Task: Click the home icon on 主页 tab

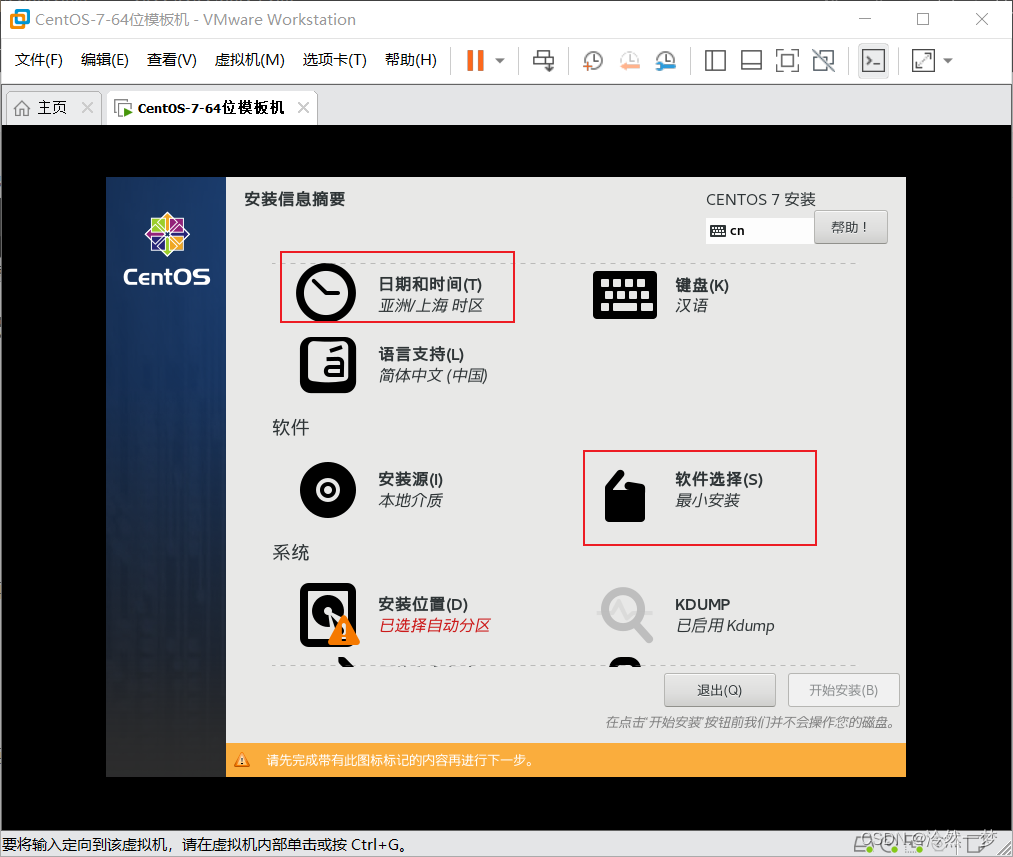Action: [x=22, y=108]
